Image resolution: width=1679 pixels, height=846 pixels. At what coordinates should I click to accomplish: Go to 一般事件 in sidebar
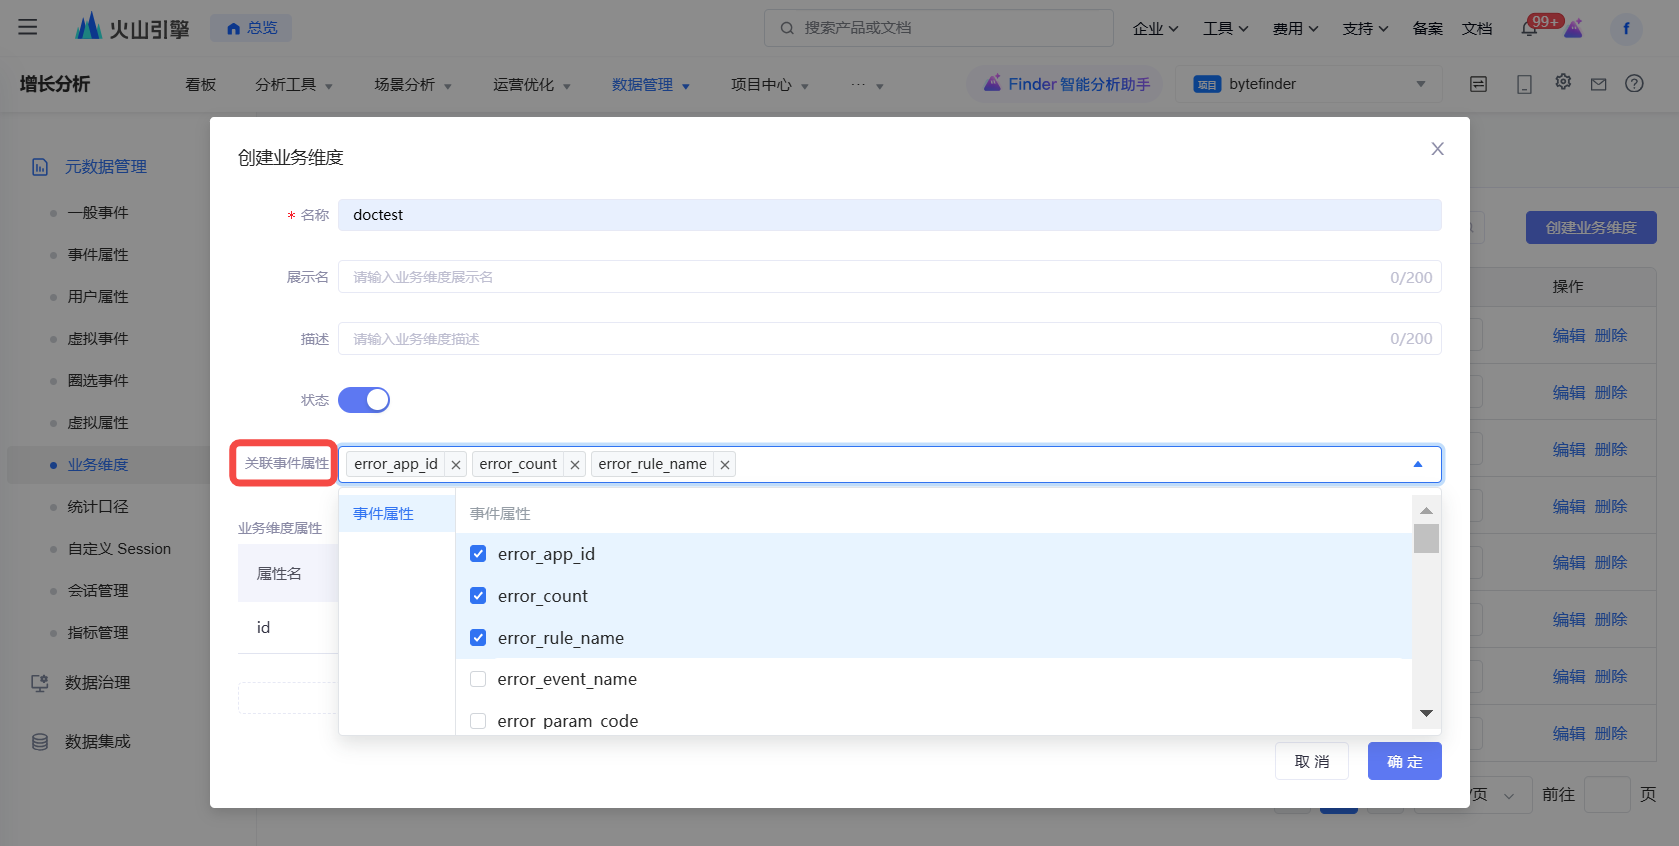98,213
